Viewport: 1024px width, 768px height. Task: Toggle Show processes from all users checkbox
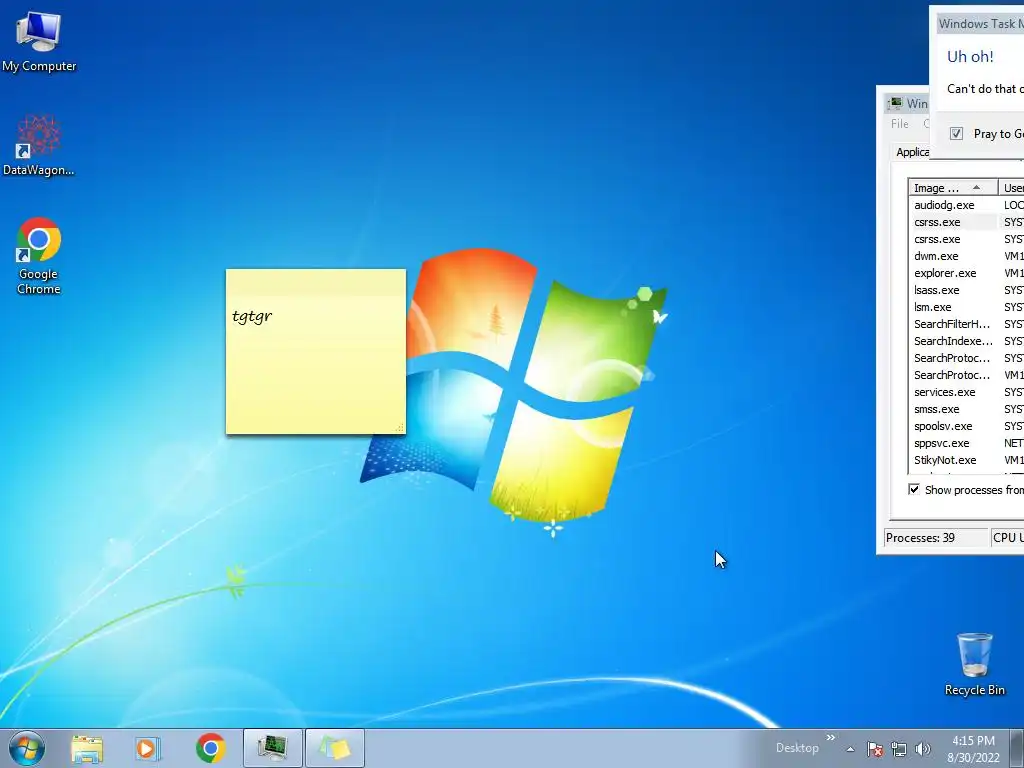(914, 489)
